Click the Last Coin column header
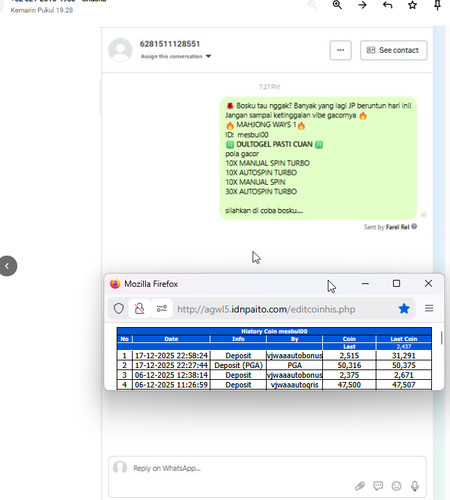This screenshot has width=450, height=500. (404, 339)
